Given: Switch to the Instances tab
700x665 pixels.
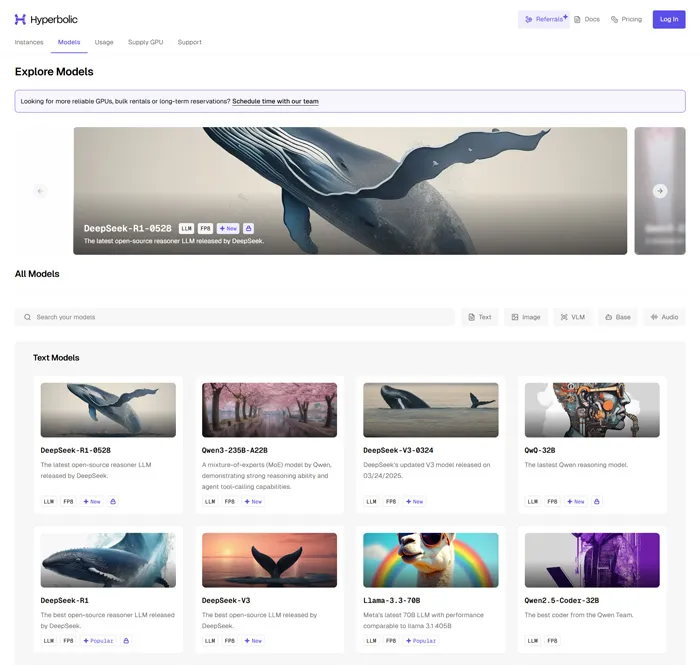Looking at the screenshot, I should pos(29,42).
